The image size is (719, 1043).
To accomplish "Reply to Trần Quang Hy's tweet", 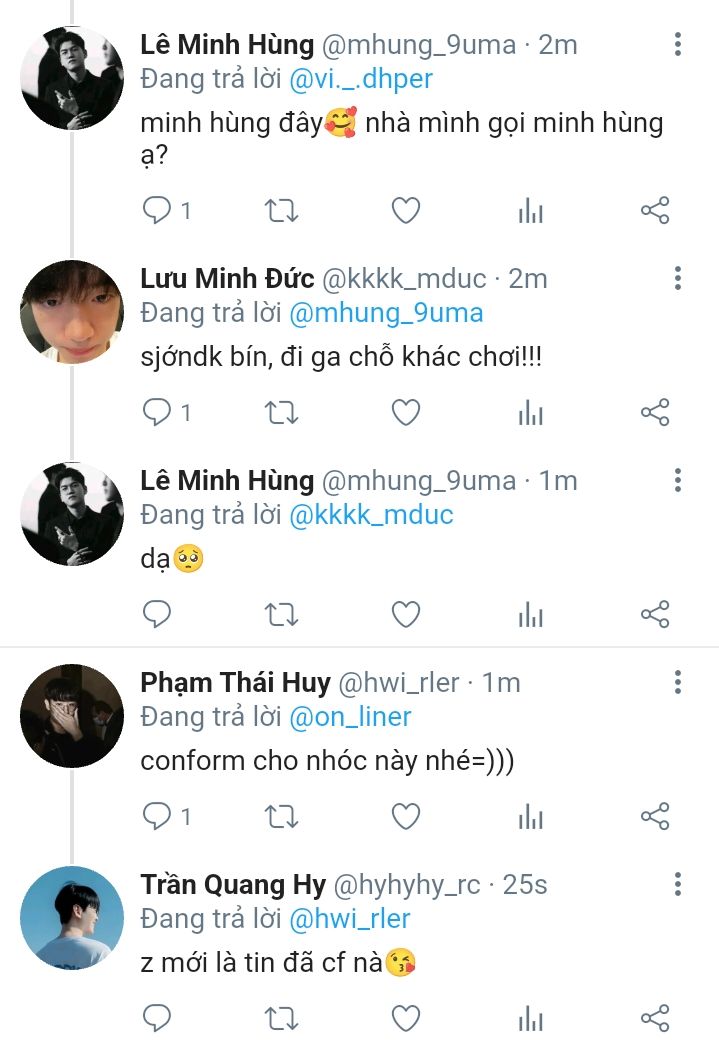I will click(157, 1018).
